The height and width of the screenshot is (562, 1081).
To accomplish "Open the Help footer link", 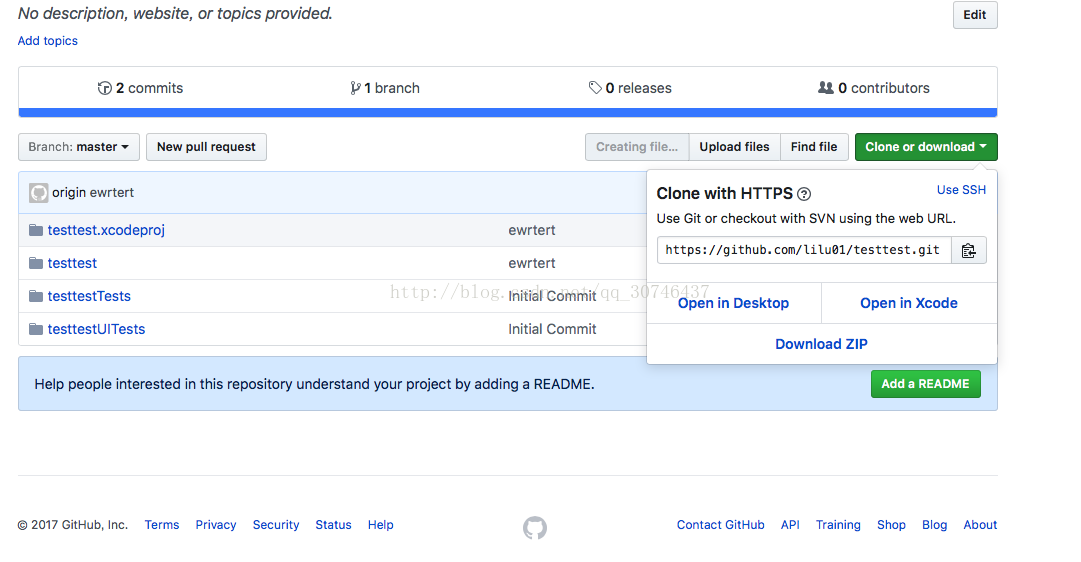I will [x=381, y=525].
